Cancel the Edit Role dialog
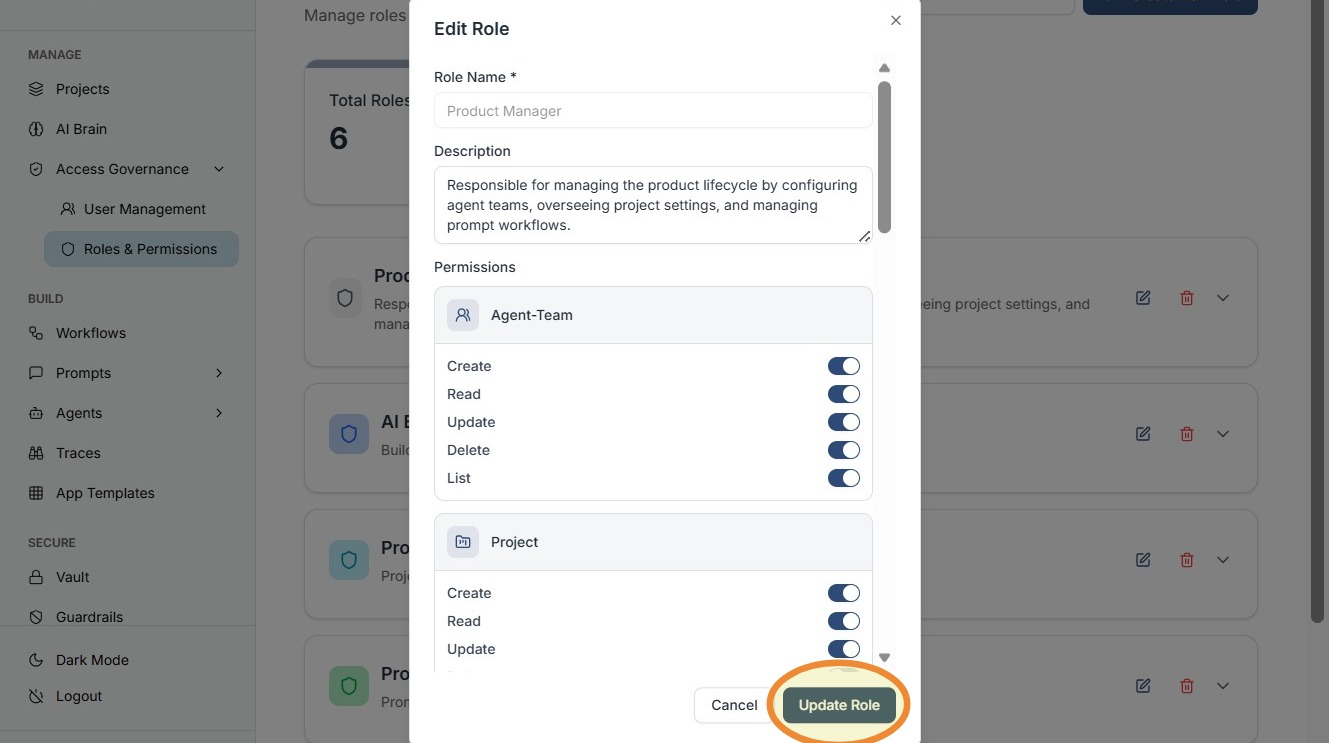Image resolution: width=1329 pixels, height=743 pixels. [734, 705]
